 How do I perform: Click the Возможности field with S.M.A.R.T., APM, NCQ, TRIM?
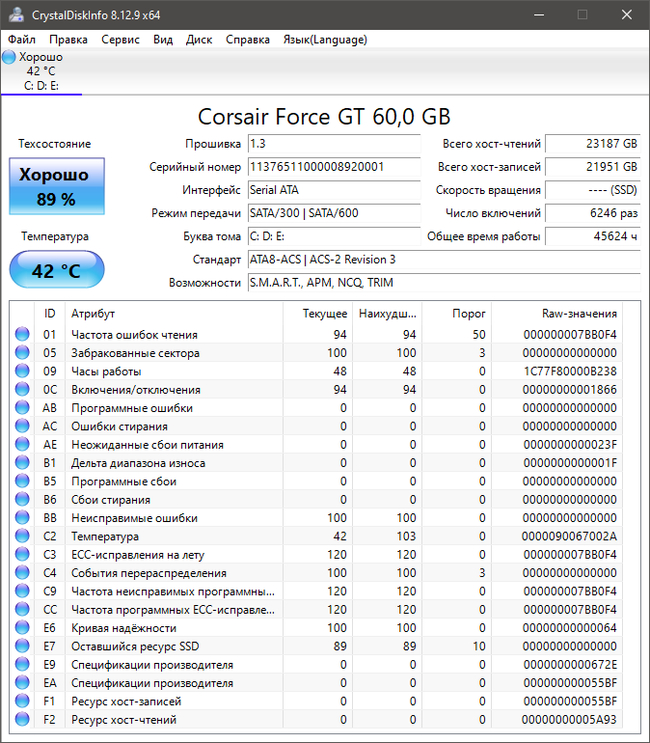click(444, 282)
